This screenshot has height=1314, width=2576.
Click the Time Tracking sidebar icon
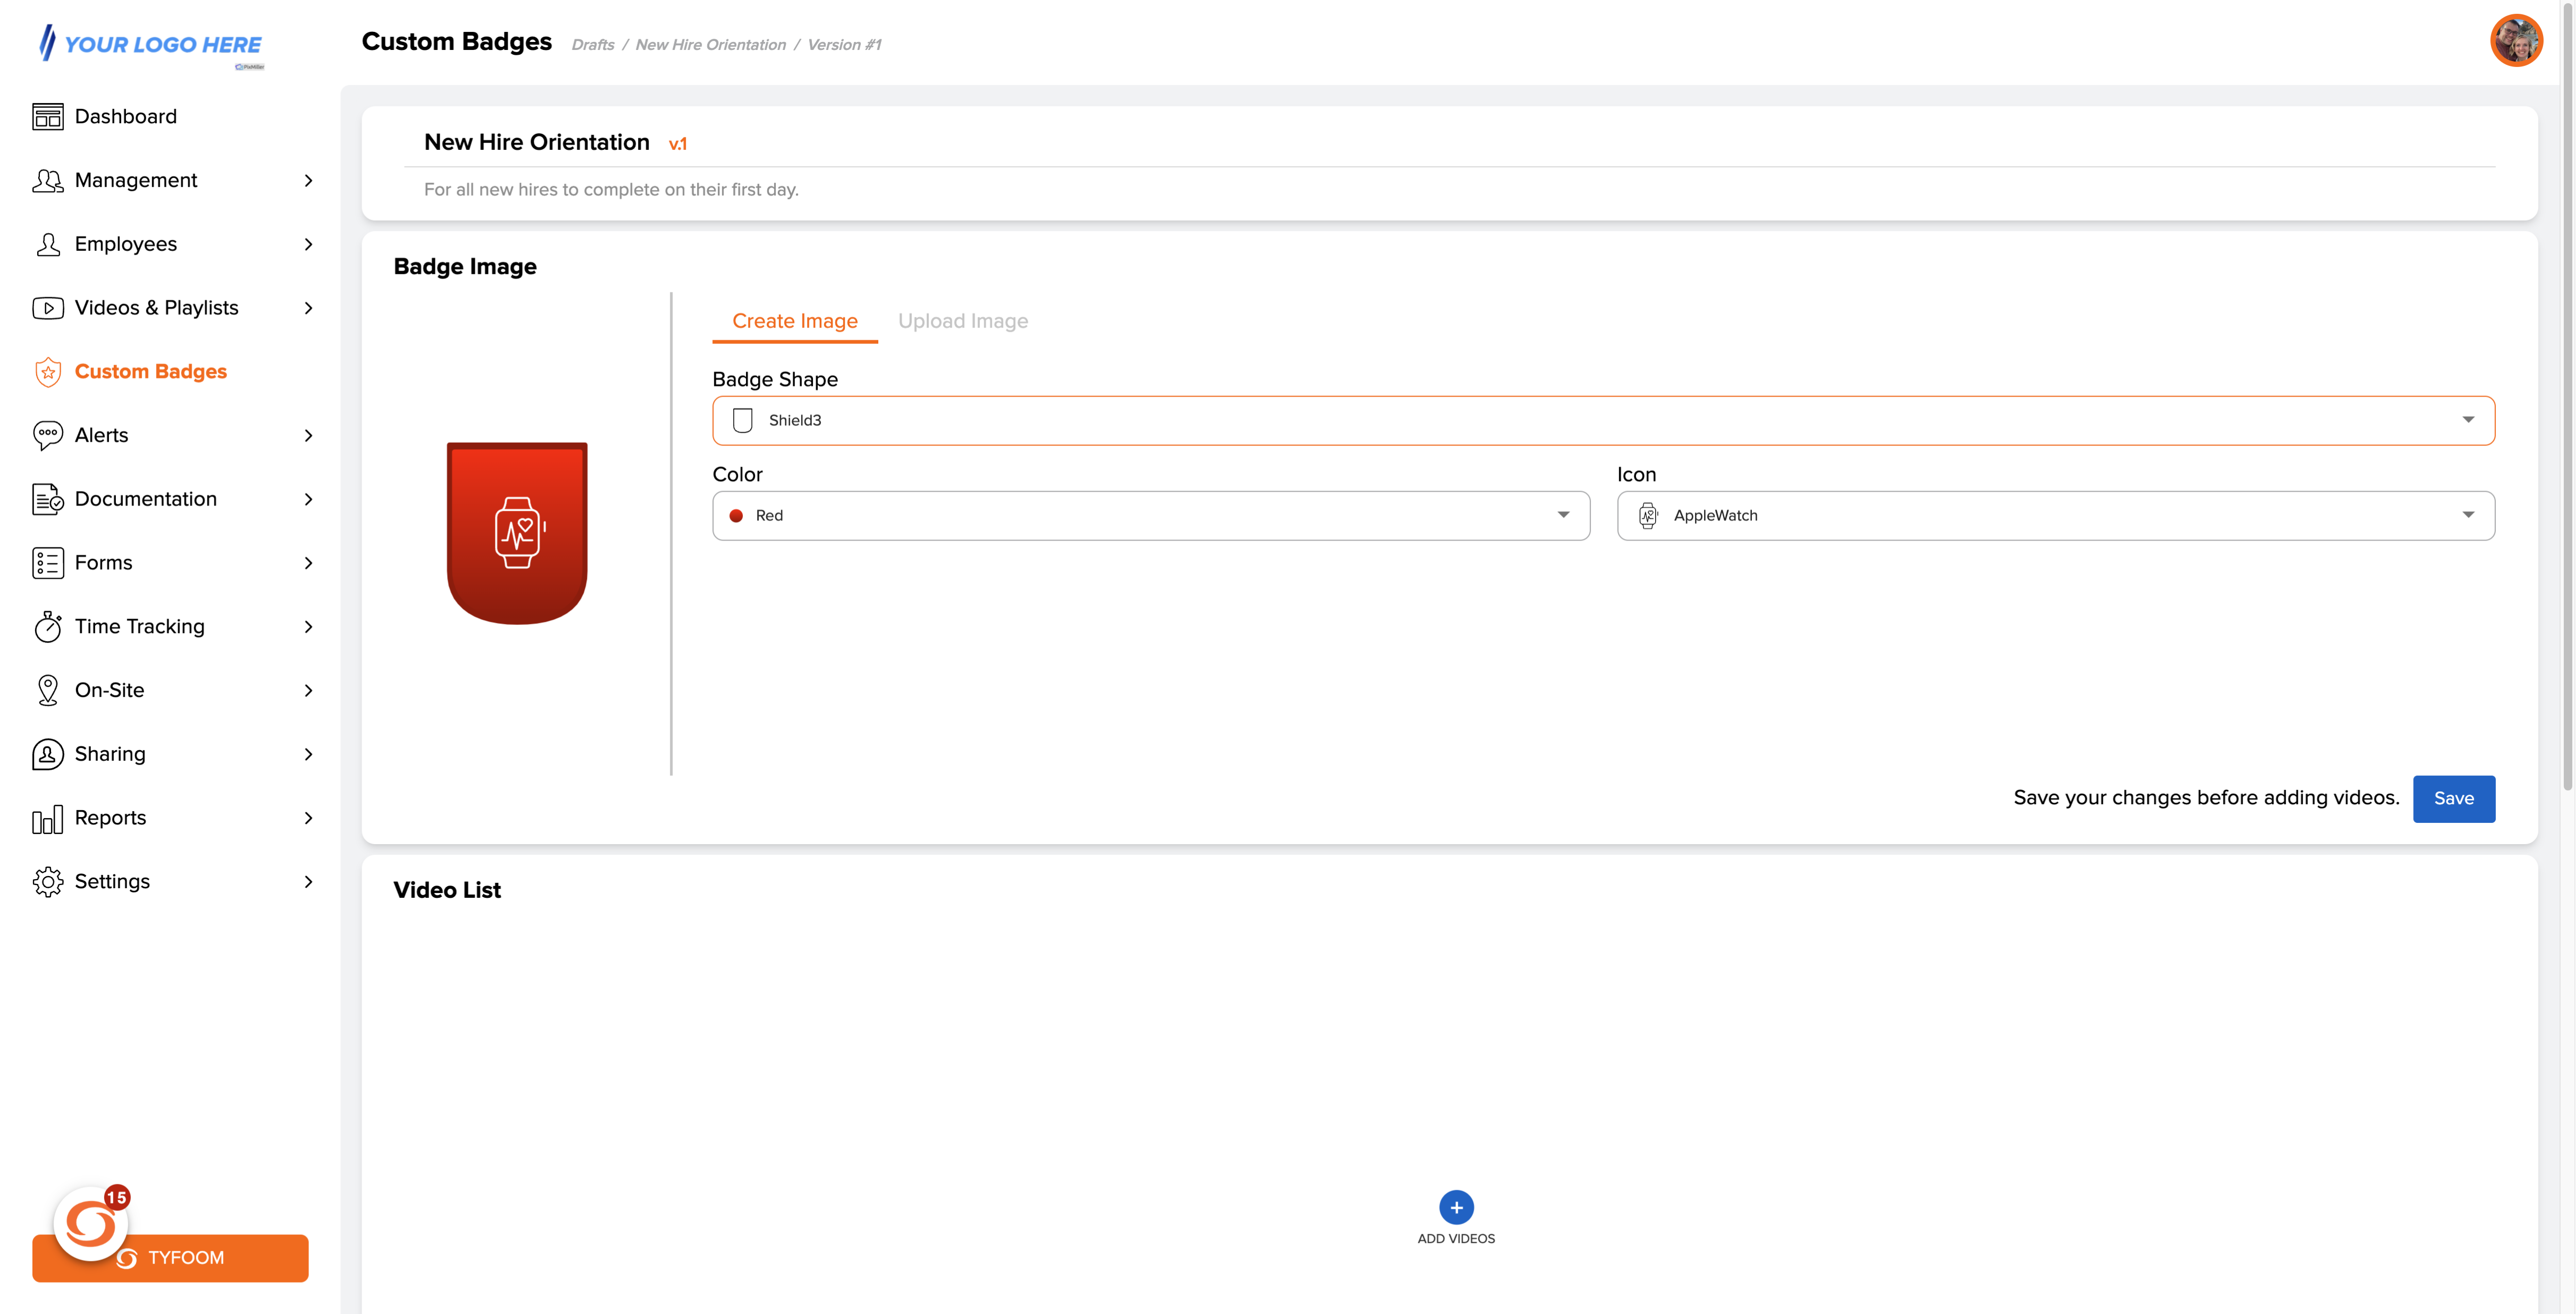[x=47, y=625]
